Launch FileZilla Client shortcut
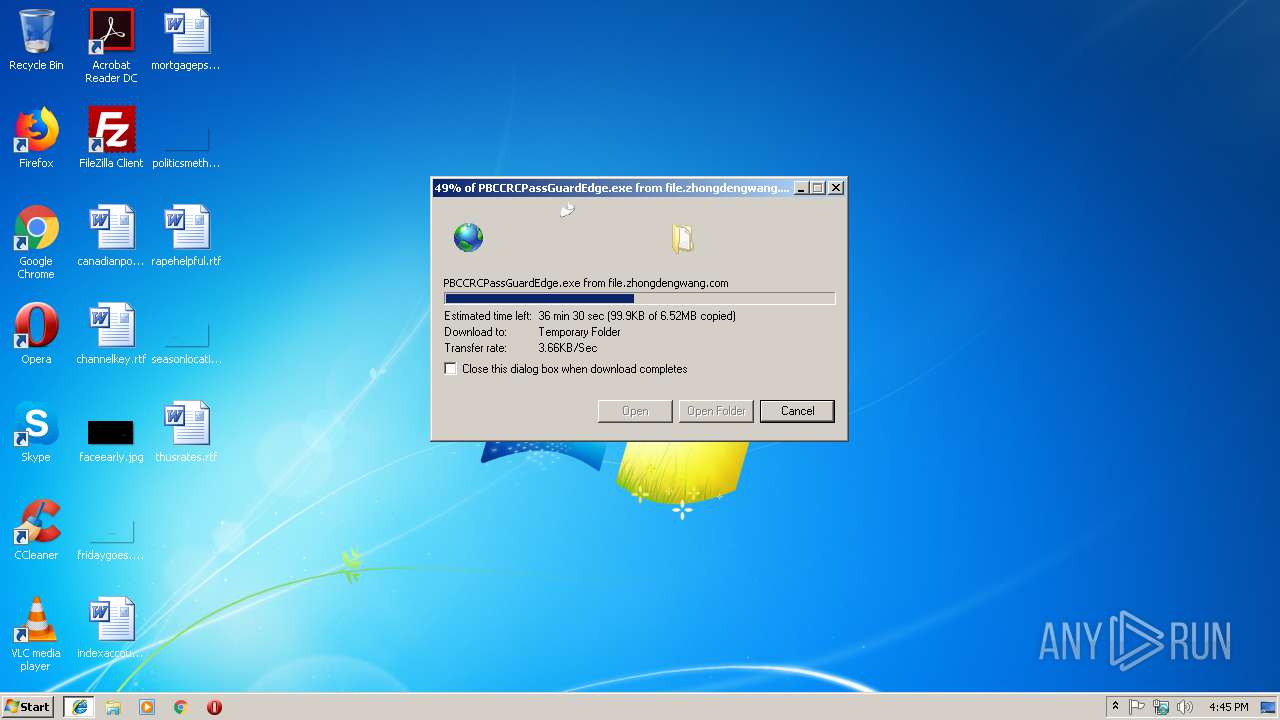1280x720 pixels. coord(111,138)
